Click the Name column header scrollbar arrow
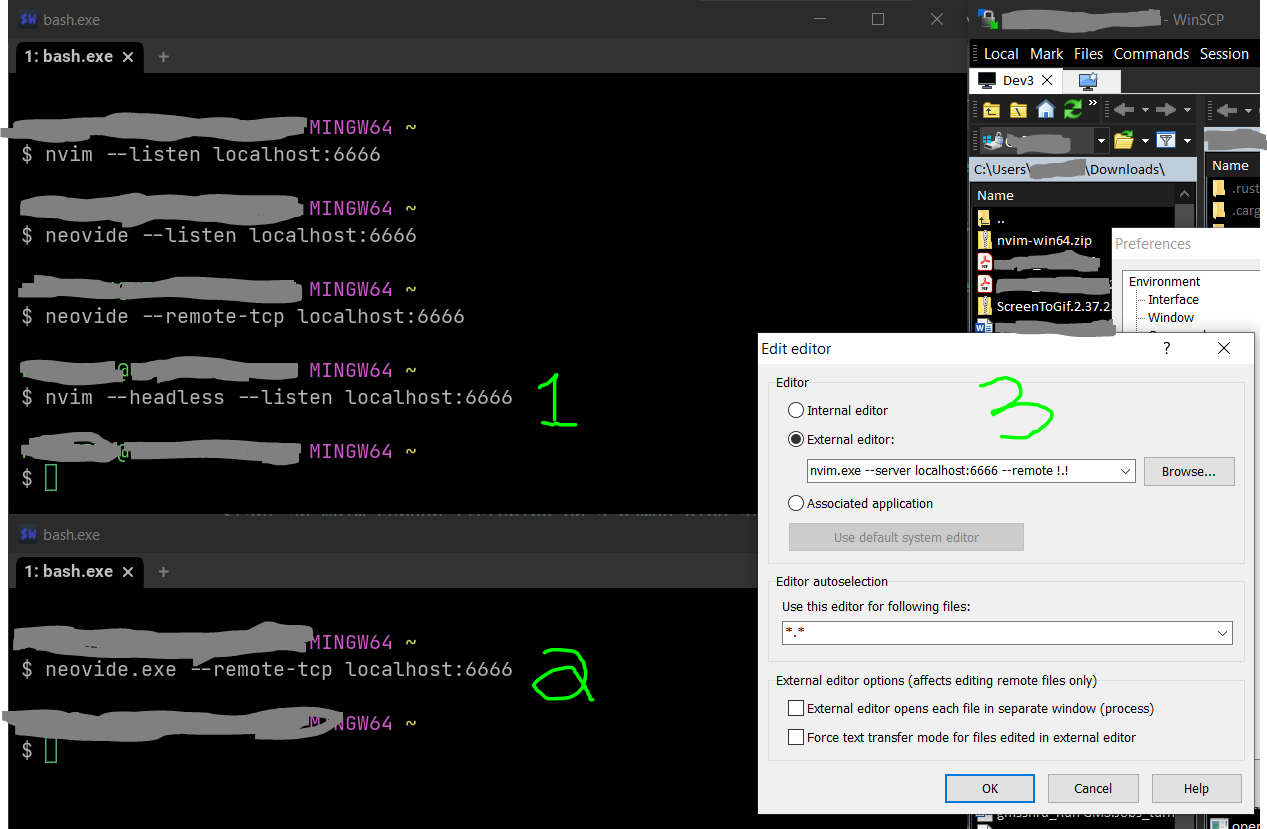The height and width of the screenshot is (829, 1267). pyautogui.click(x=1183, y=195)
